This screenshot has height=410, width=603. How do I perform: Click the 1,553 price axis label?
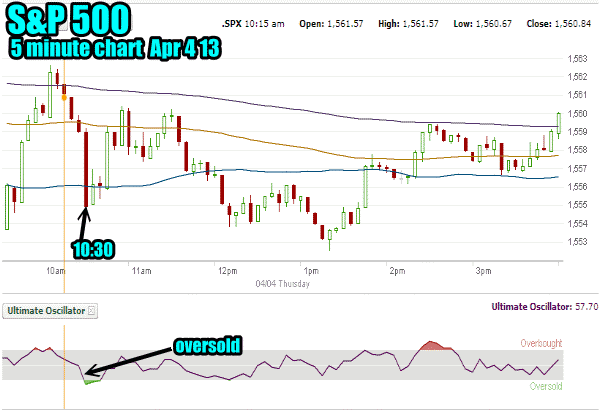(578, 242)
